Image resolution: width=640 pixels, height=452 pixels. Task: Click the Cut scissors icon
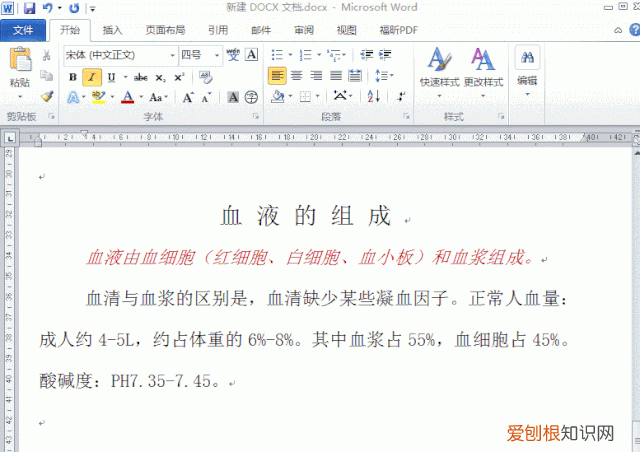[47, 55]
